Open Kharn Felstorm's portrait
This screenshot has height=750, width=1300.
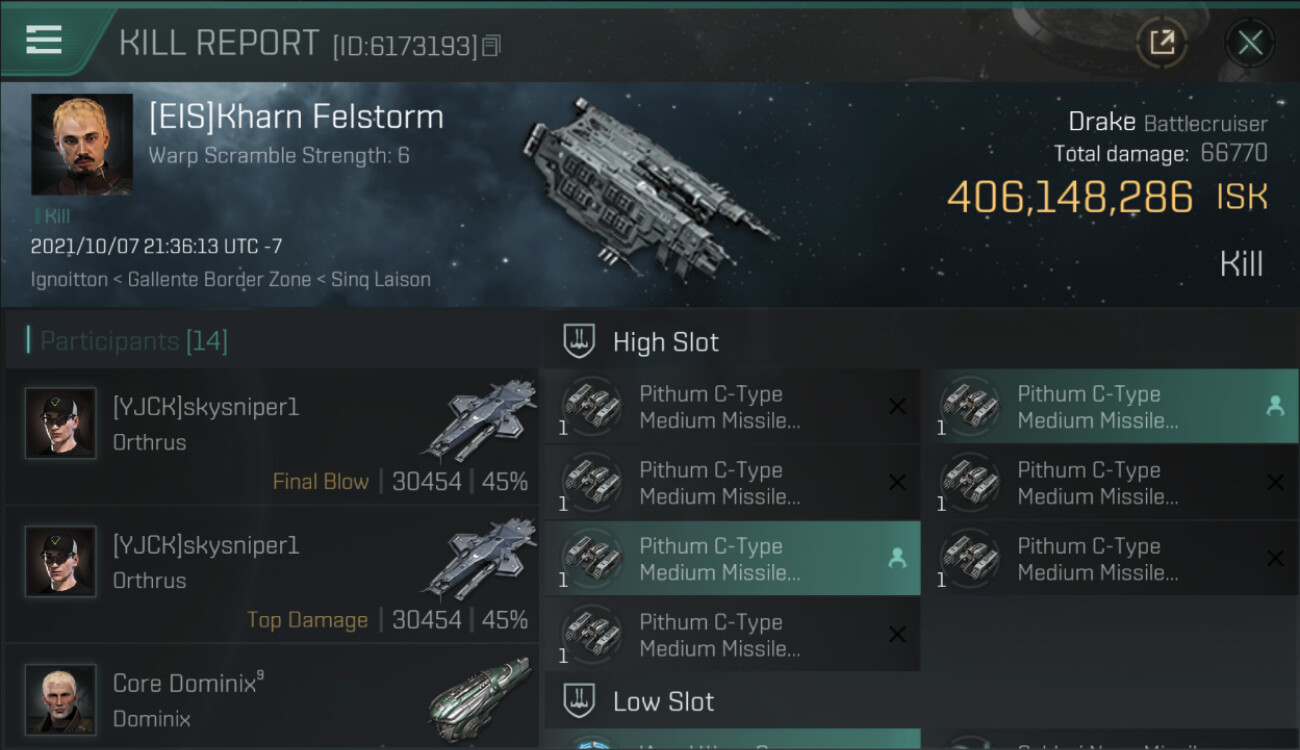pyautogui.click(x=82, y=144)
